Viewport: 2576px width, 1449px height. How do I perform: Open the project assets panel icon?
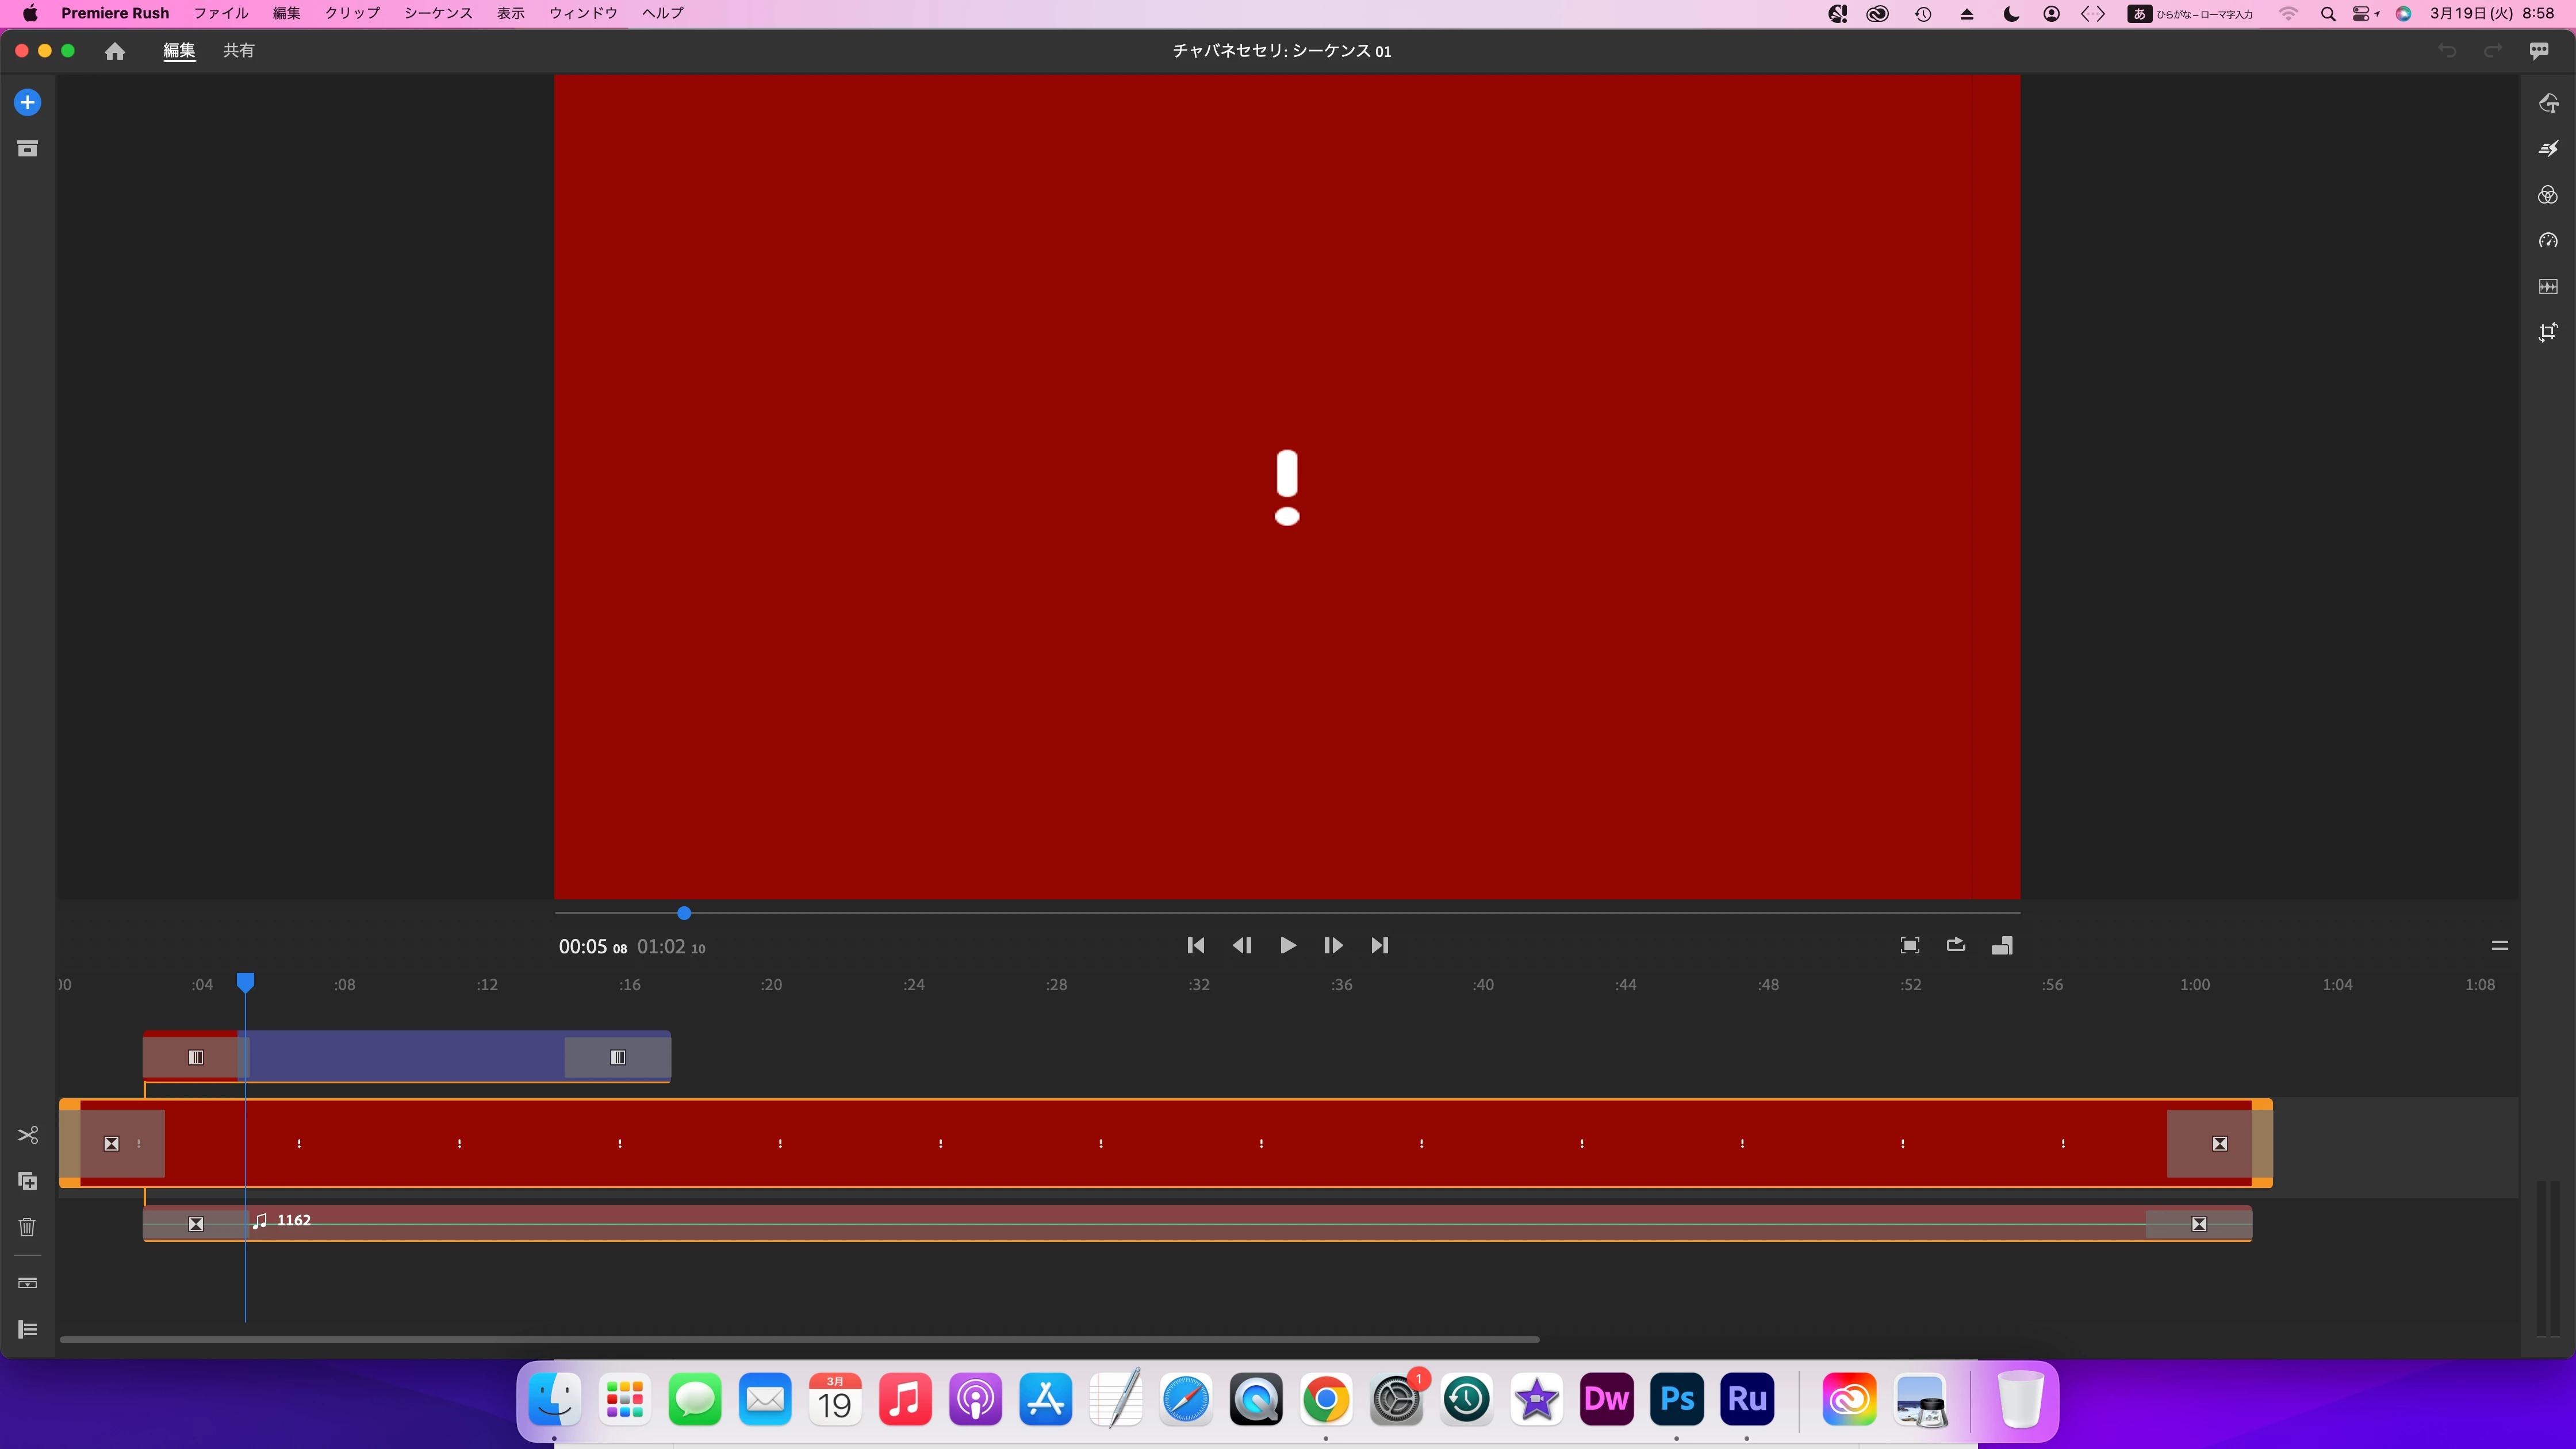(x=27, y=149)
